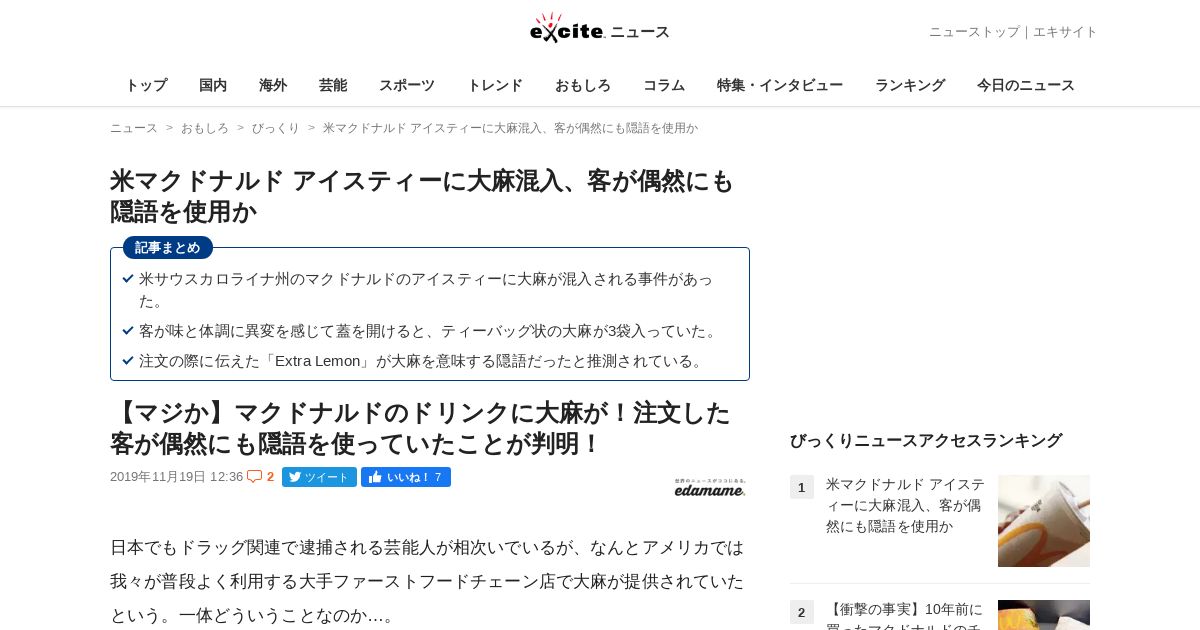Screen dimensions: 1200x630
Task: Click the びっくりニュースアクセスランキング heading
Action: 926,440
